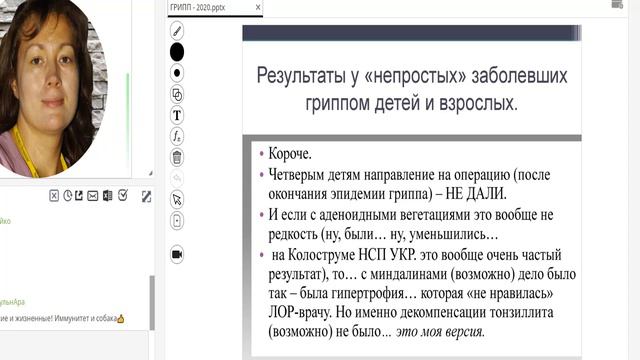Click the envelope email icon
The width and height of the screenshot is (640, 360).
pyautogui.click(x=93, y=196)
